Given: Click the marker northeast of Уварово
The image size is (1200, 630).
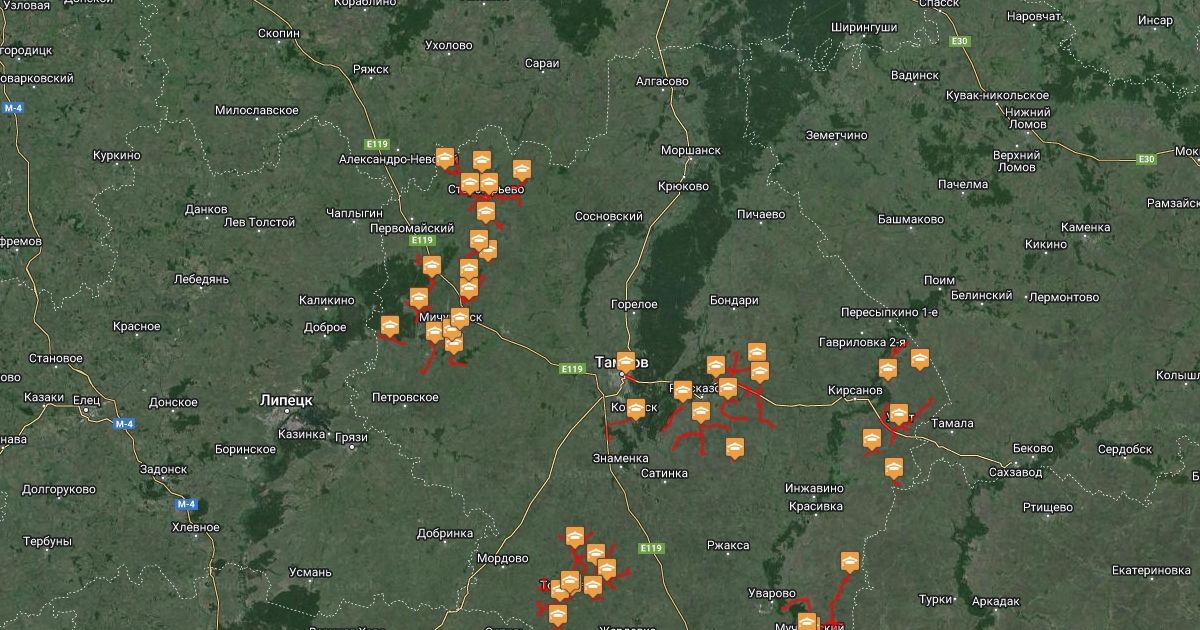Looking at the screenshot, I should pyautogui.click(x=850, y=561).
